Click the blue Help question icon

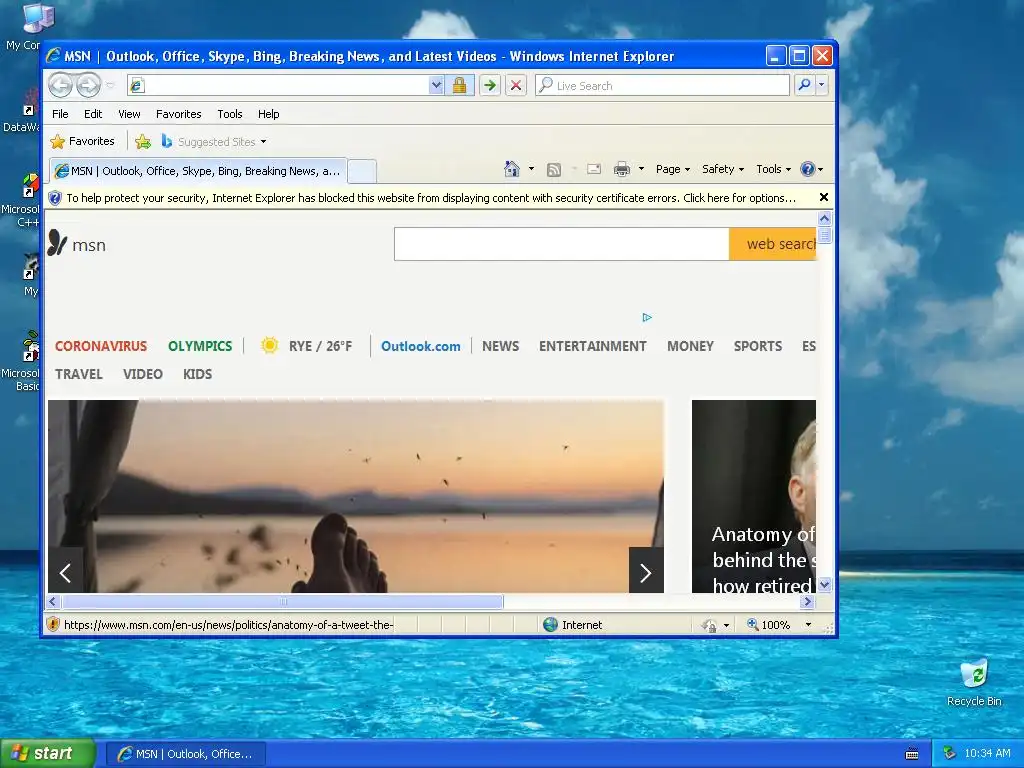(808, 169)
